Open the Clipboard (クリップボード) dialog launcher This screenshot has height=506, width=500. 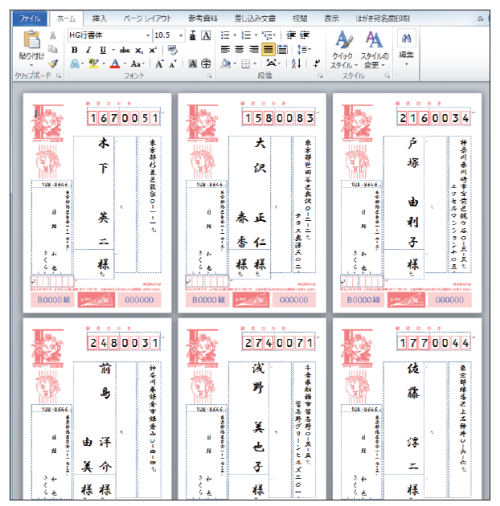click(x=58, y=76)
